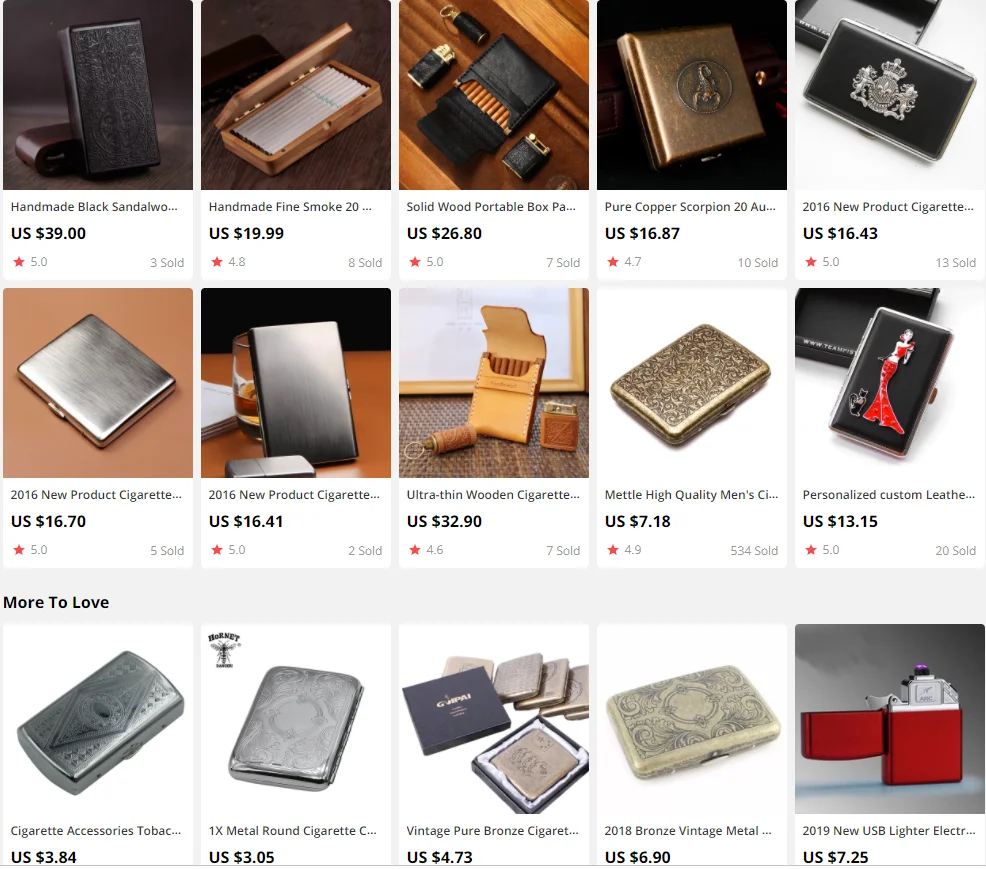This screenshot has width=986, height=869.
Task: Open the red USB lighter product image
Action: click(890, 719)
